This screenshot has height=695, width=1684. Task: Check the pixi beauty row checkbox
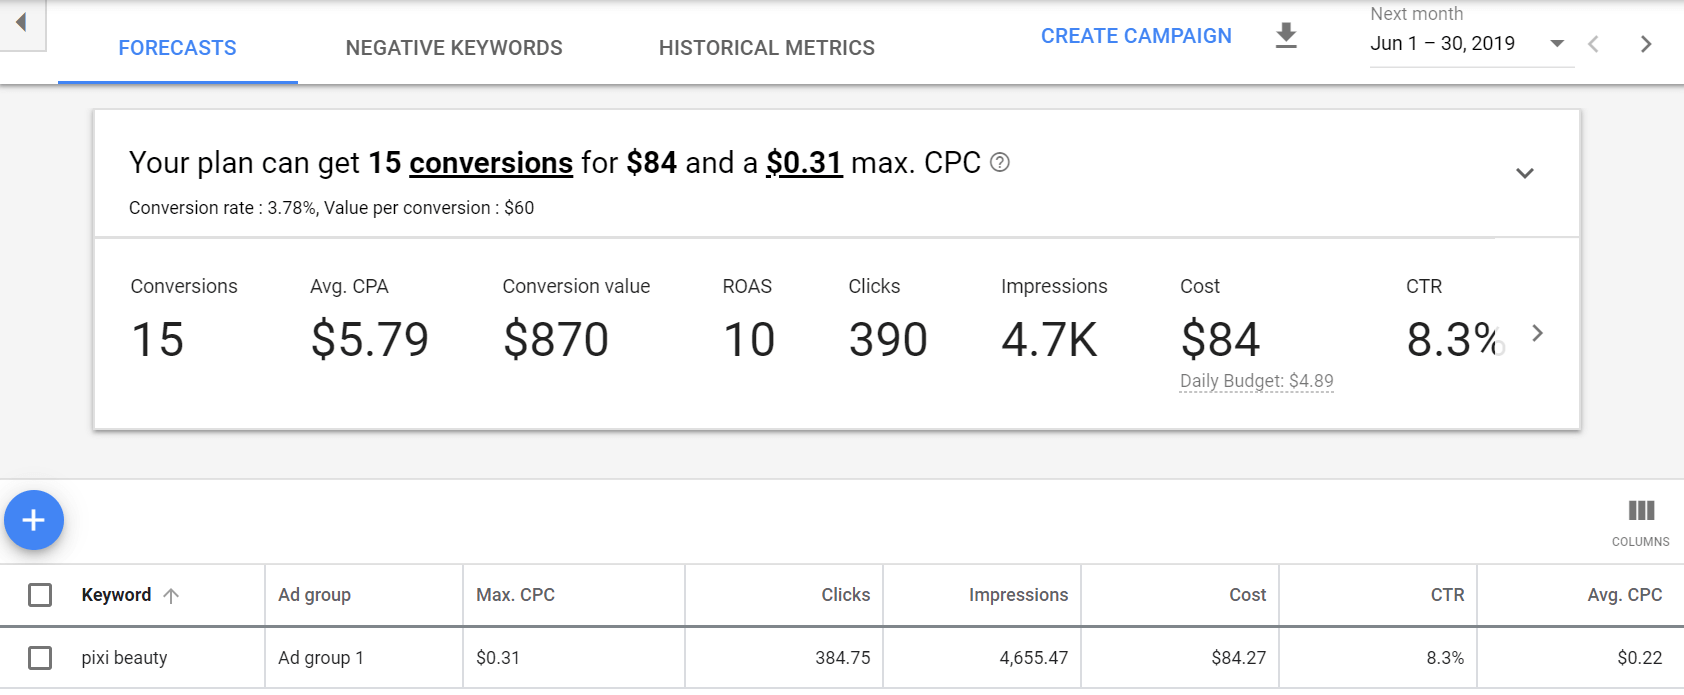(x=40, y=658)
